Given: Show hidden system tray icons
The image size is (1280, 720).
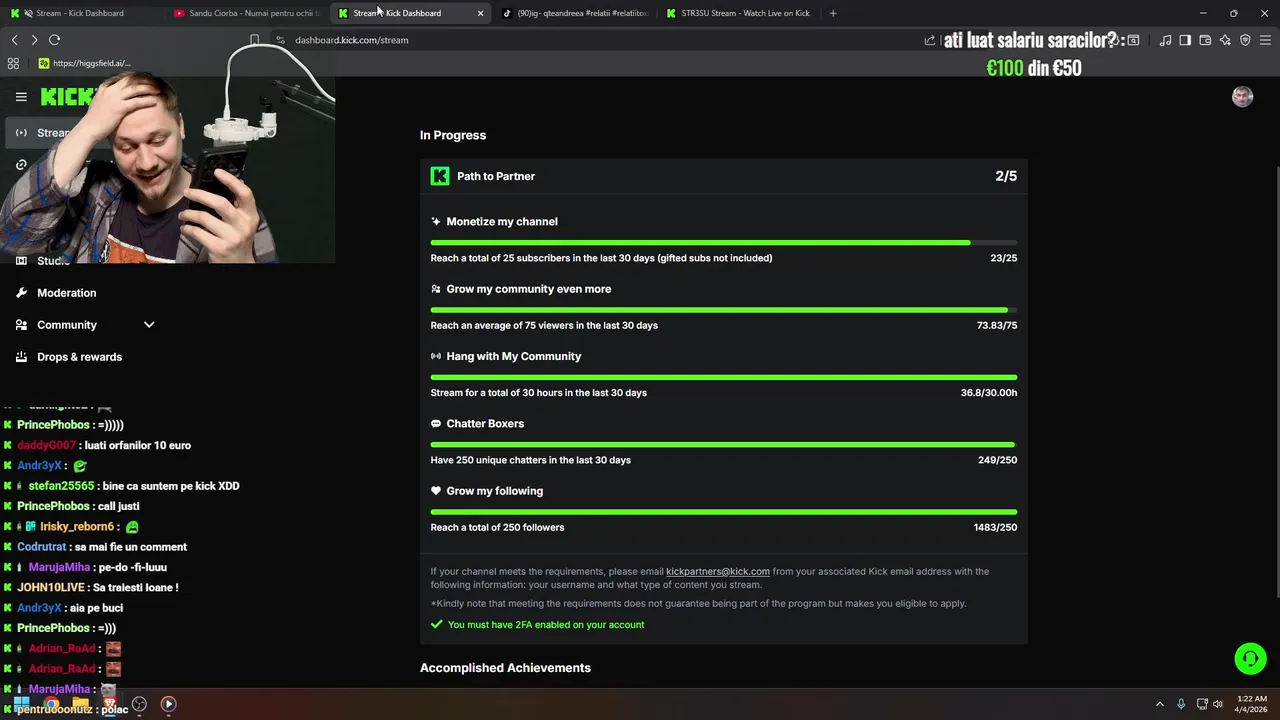Looking at the screenshot, I should 1160,704.
